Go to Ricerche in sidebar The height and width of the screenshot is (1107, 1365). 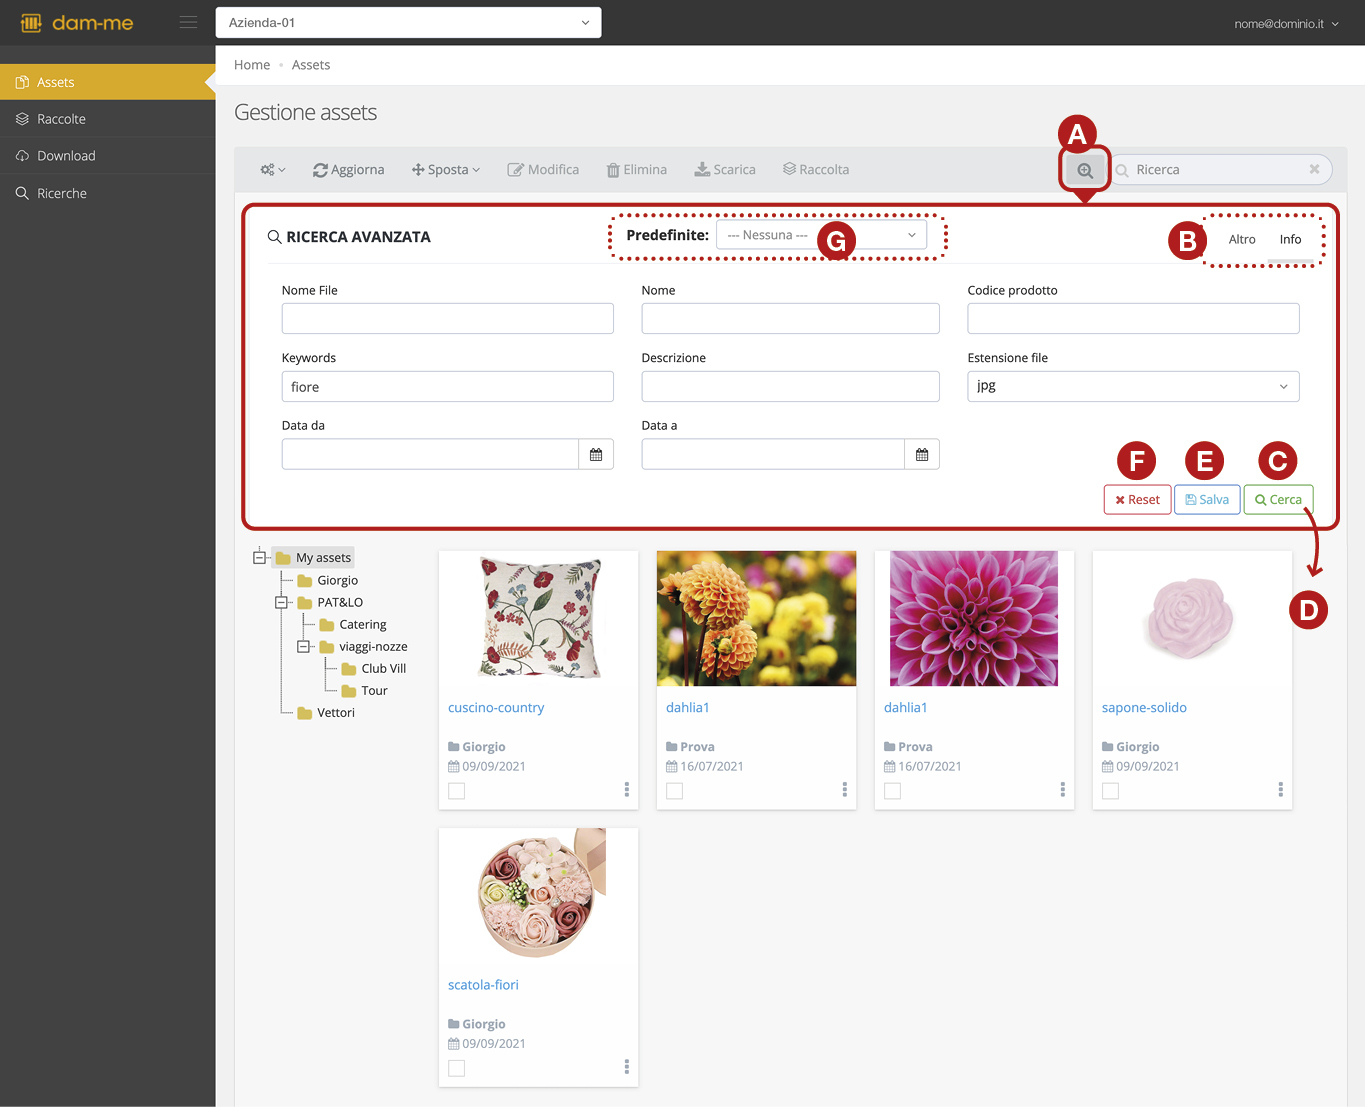pos(108,193)
